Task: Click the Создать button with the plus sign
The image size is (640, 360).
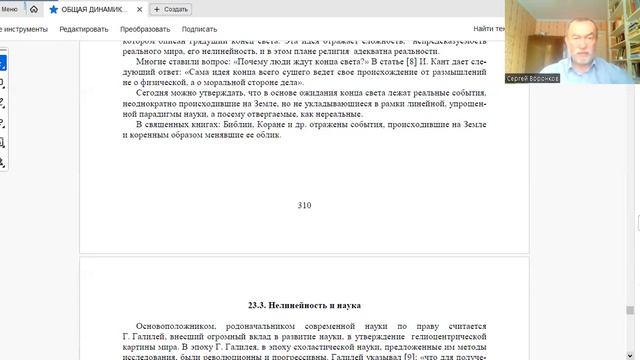Action: [x=171, y=9]
